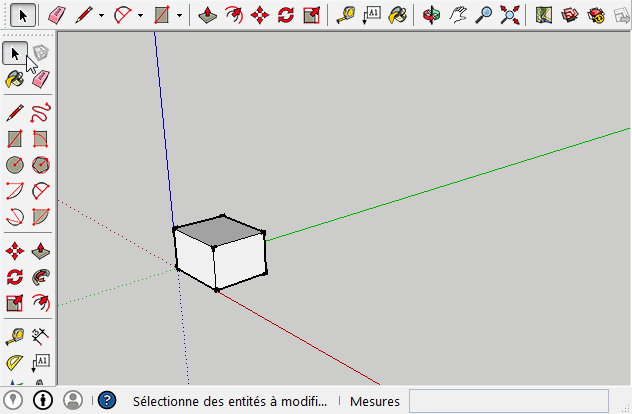The image size is (632, 414).
Task: Select the Offset tool in the left palette
Action: [x=41, y=303]
